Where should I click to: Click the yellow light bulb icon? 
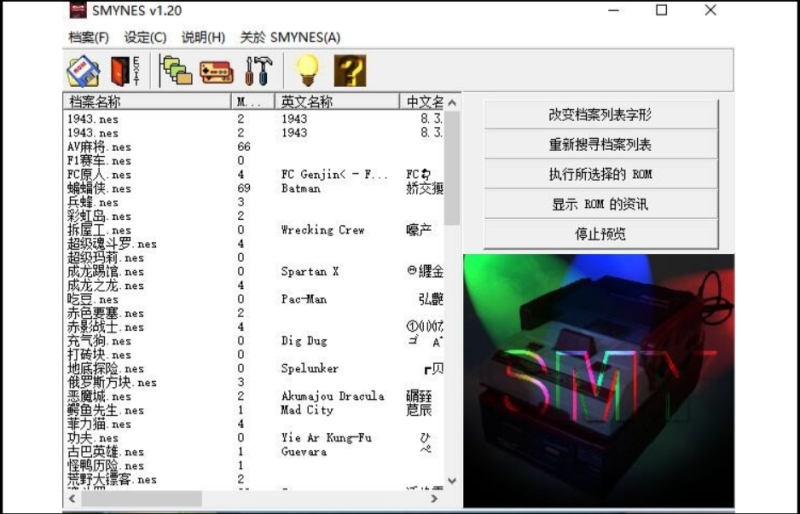308,70
